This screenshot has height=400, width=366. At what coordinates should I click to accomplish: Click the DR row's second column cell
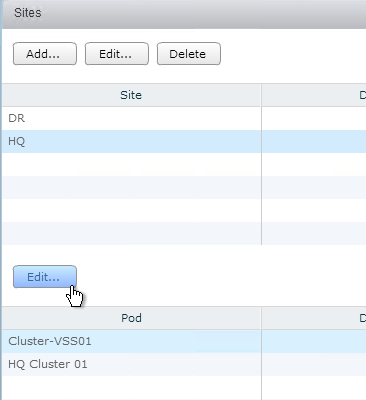pyautogui.click(x=314, y=118)
